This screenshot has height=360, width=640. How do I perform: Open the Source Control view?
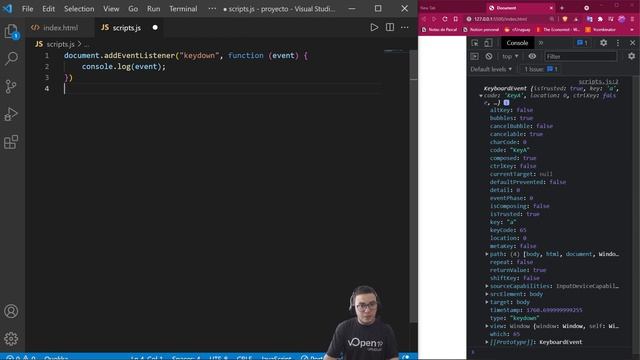click(11, 87)
